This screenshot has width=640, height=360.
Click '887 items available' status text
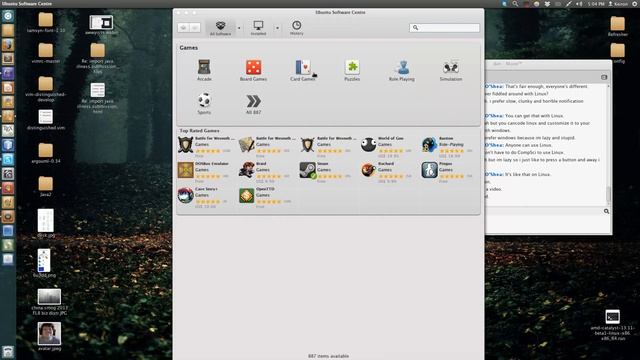[x=329, y=356]
